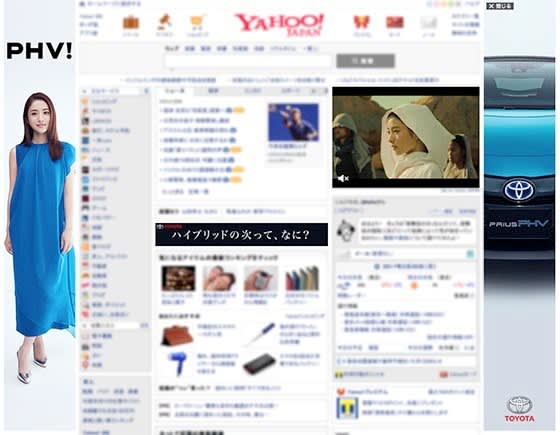Screen dimensions: 560x435
Task: Play the desert video advertisement
Action: click(406, 137)
